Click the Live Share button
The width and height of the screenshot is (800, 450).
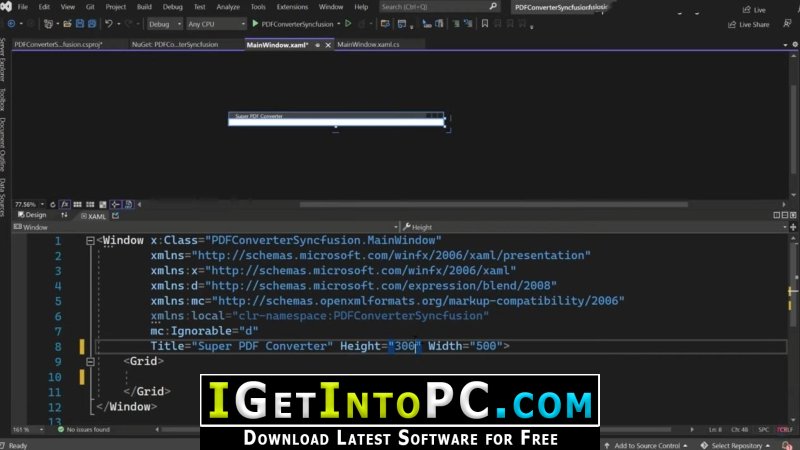[x=748, y=24]
